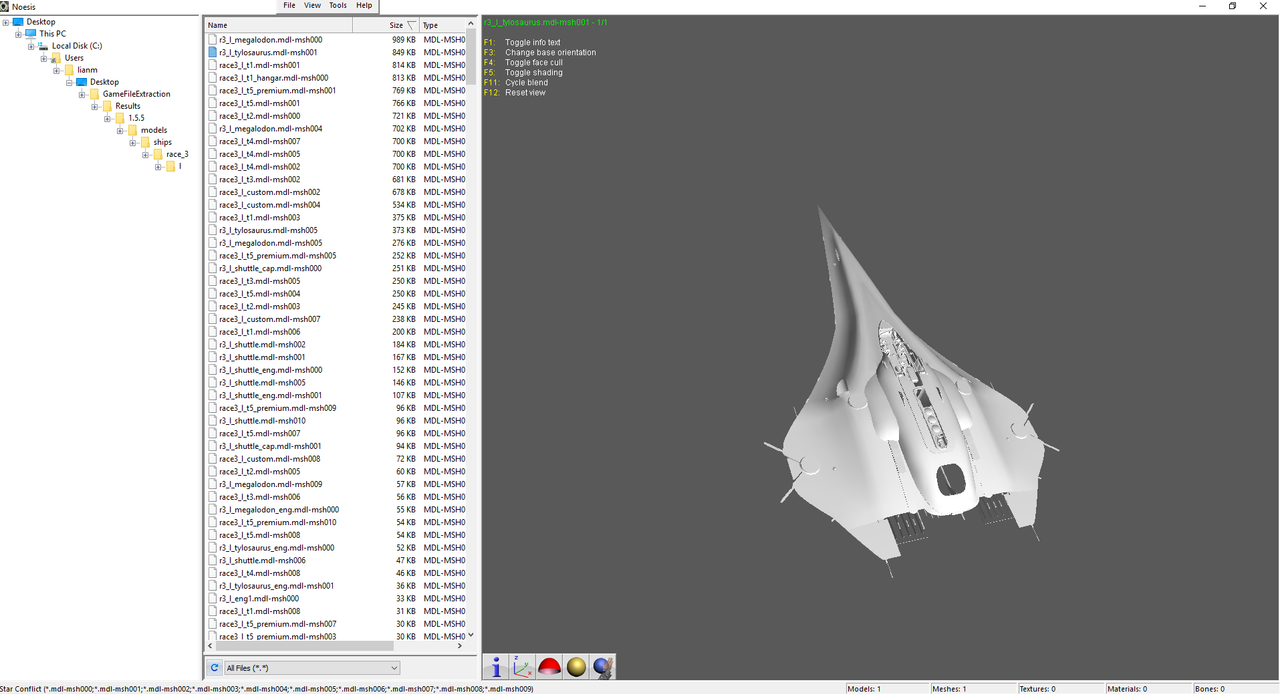The width and height of the screenshot is (1280, 694).
Task: Click the folder icon next to ships
Action: click(x=145, y=142)
